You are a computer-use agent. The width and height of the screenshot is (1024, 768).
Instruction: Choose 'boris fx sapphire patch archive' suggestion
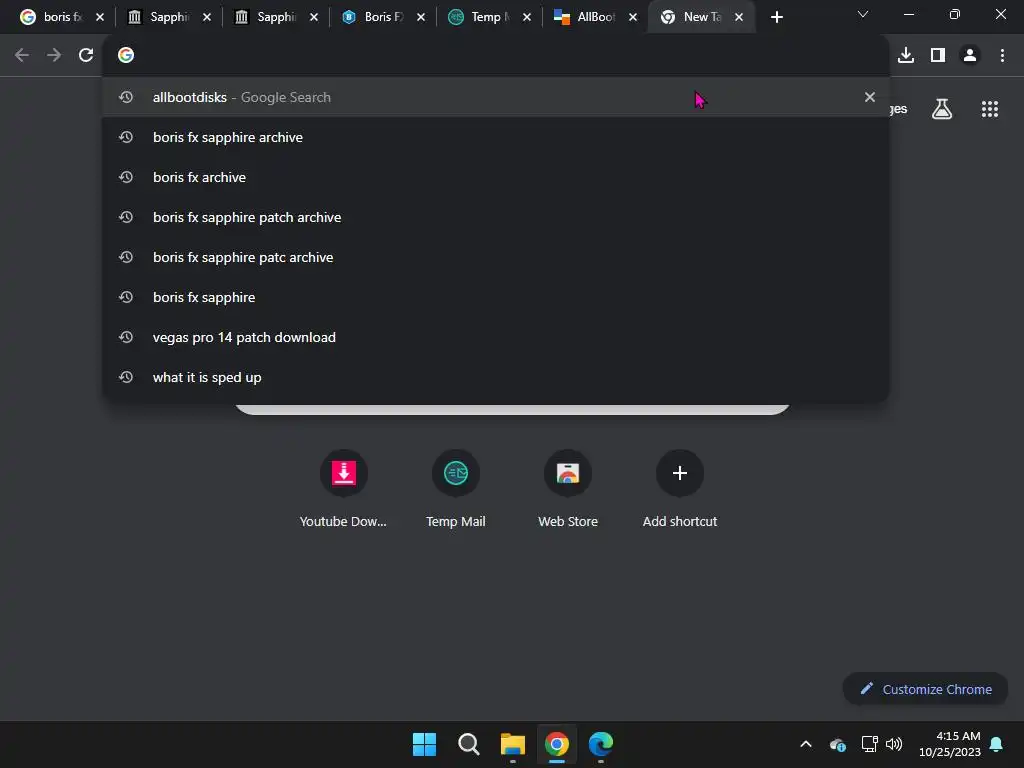496,217
